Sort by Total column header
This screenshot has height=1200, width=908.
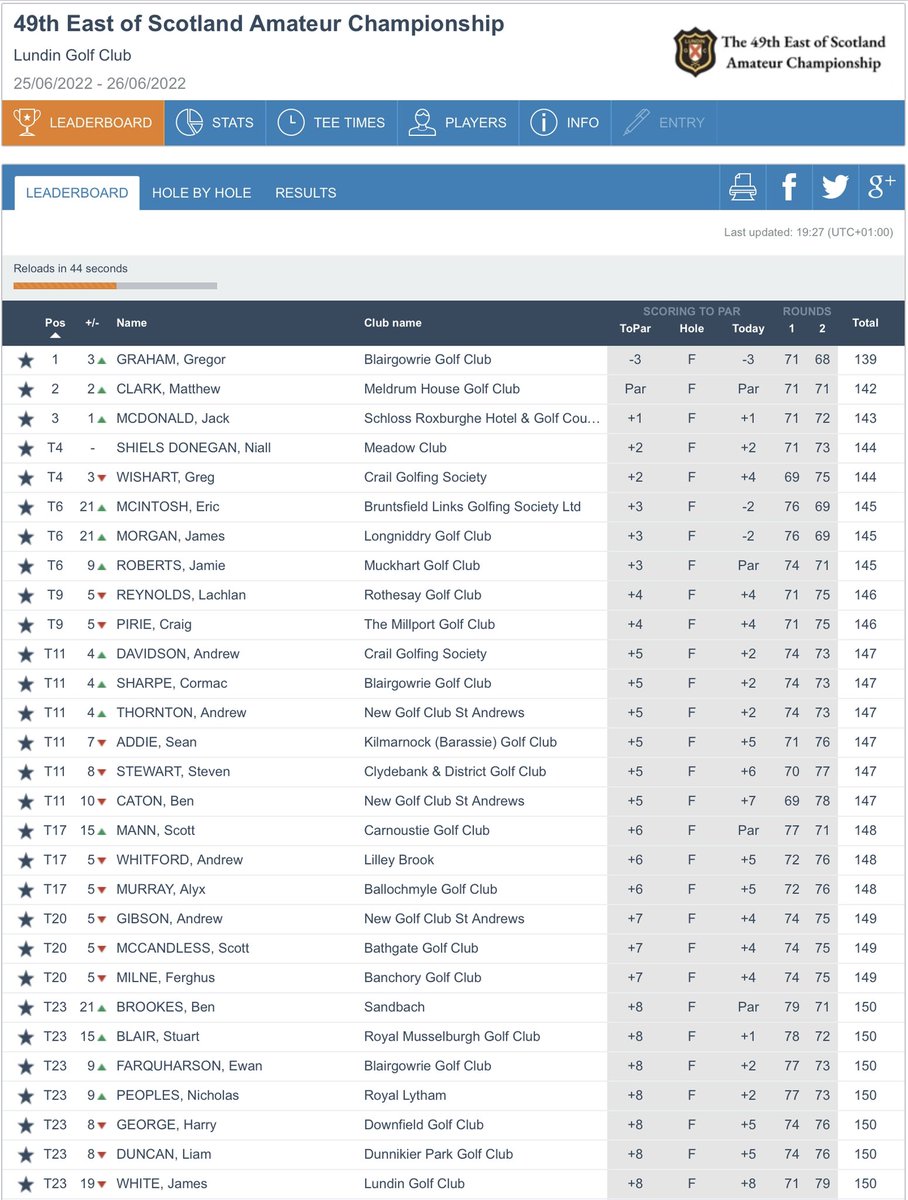click(x=865, y=323)
